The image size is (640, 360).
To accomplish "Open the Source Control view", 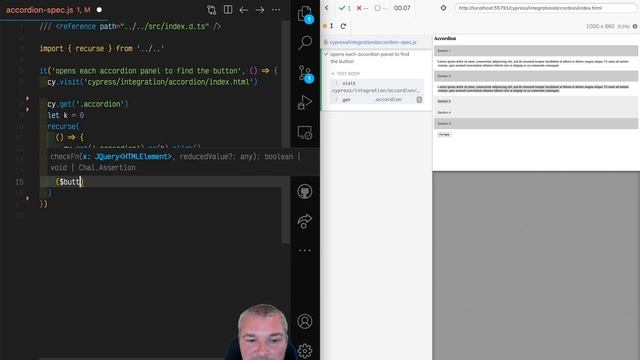I will [304, 73].
